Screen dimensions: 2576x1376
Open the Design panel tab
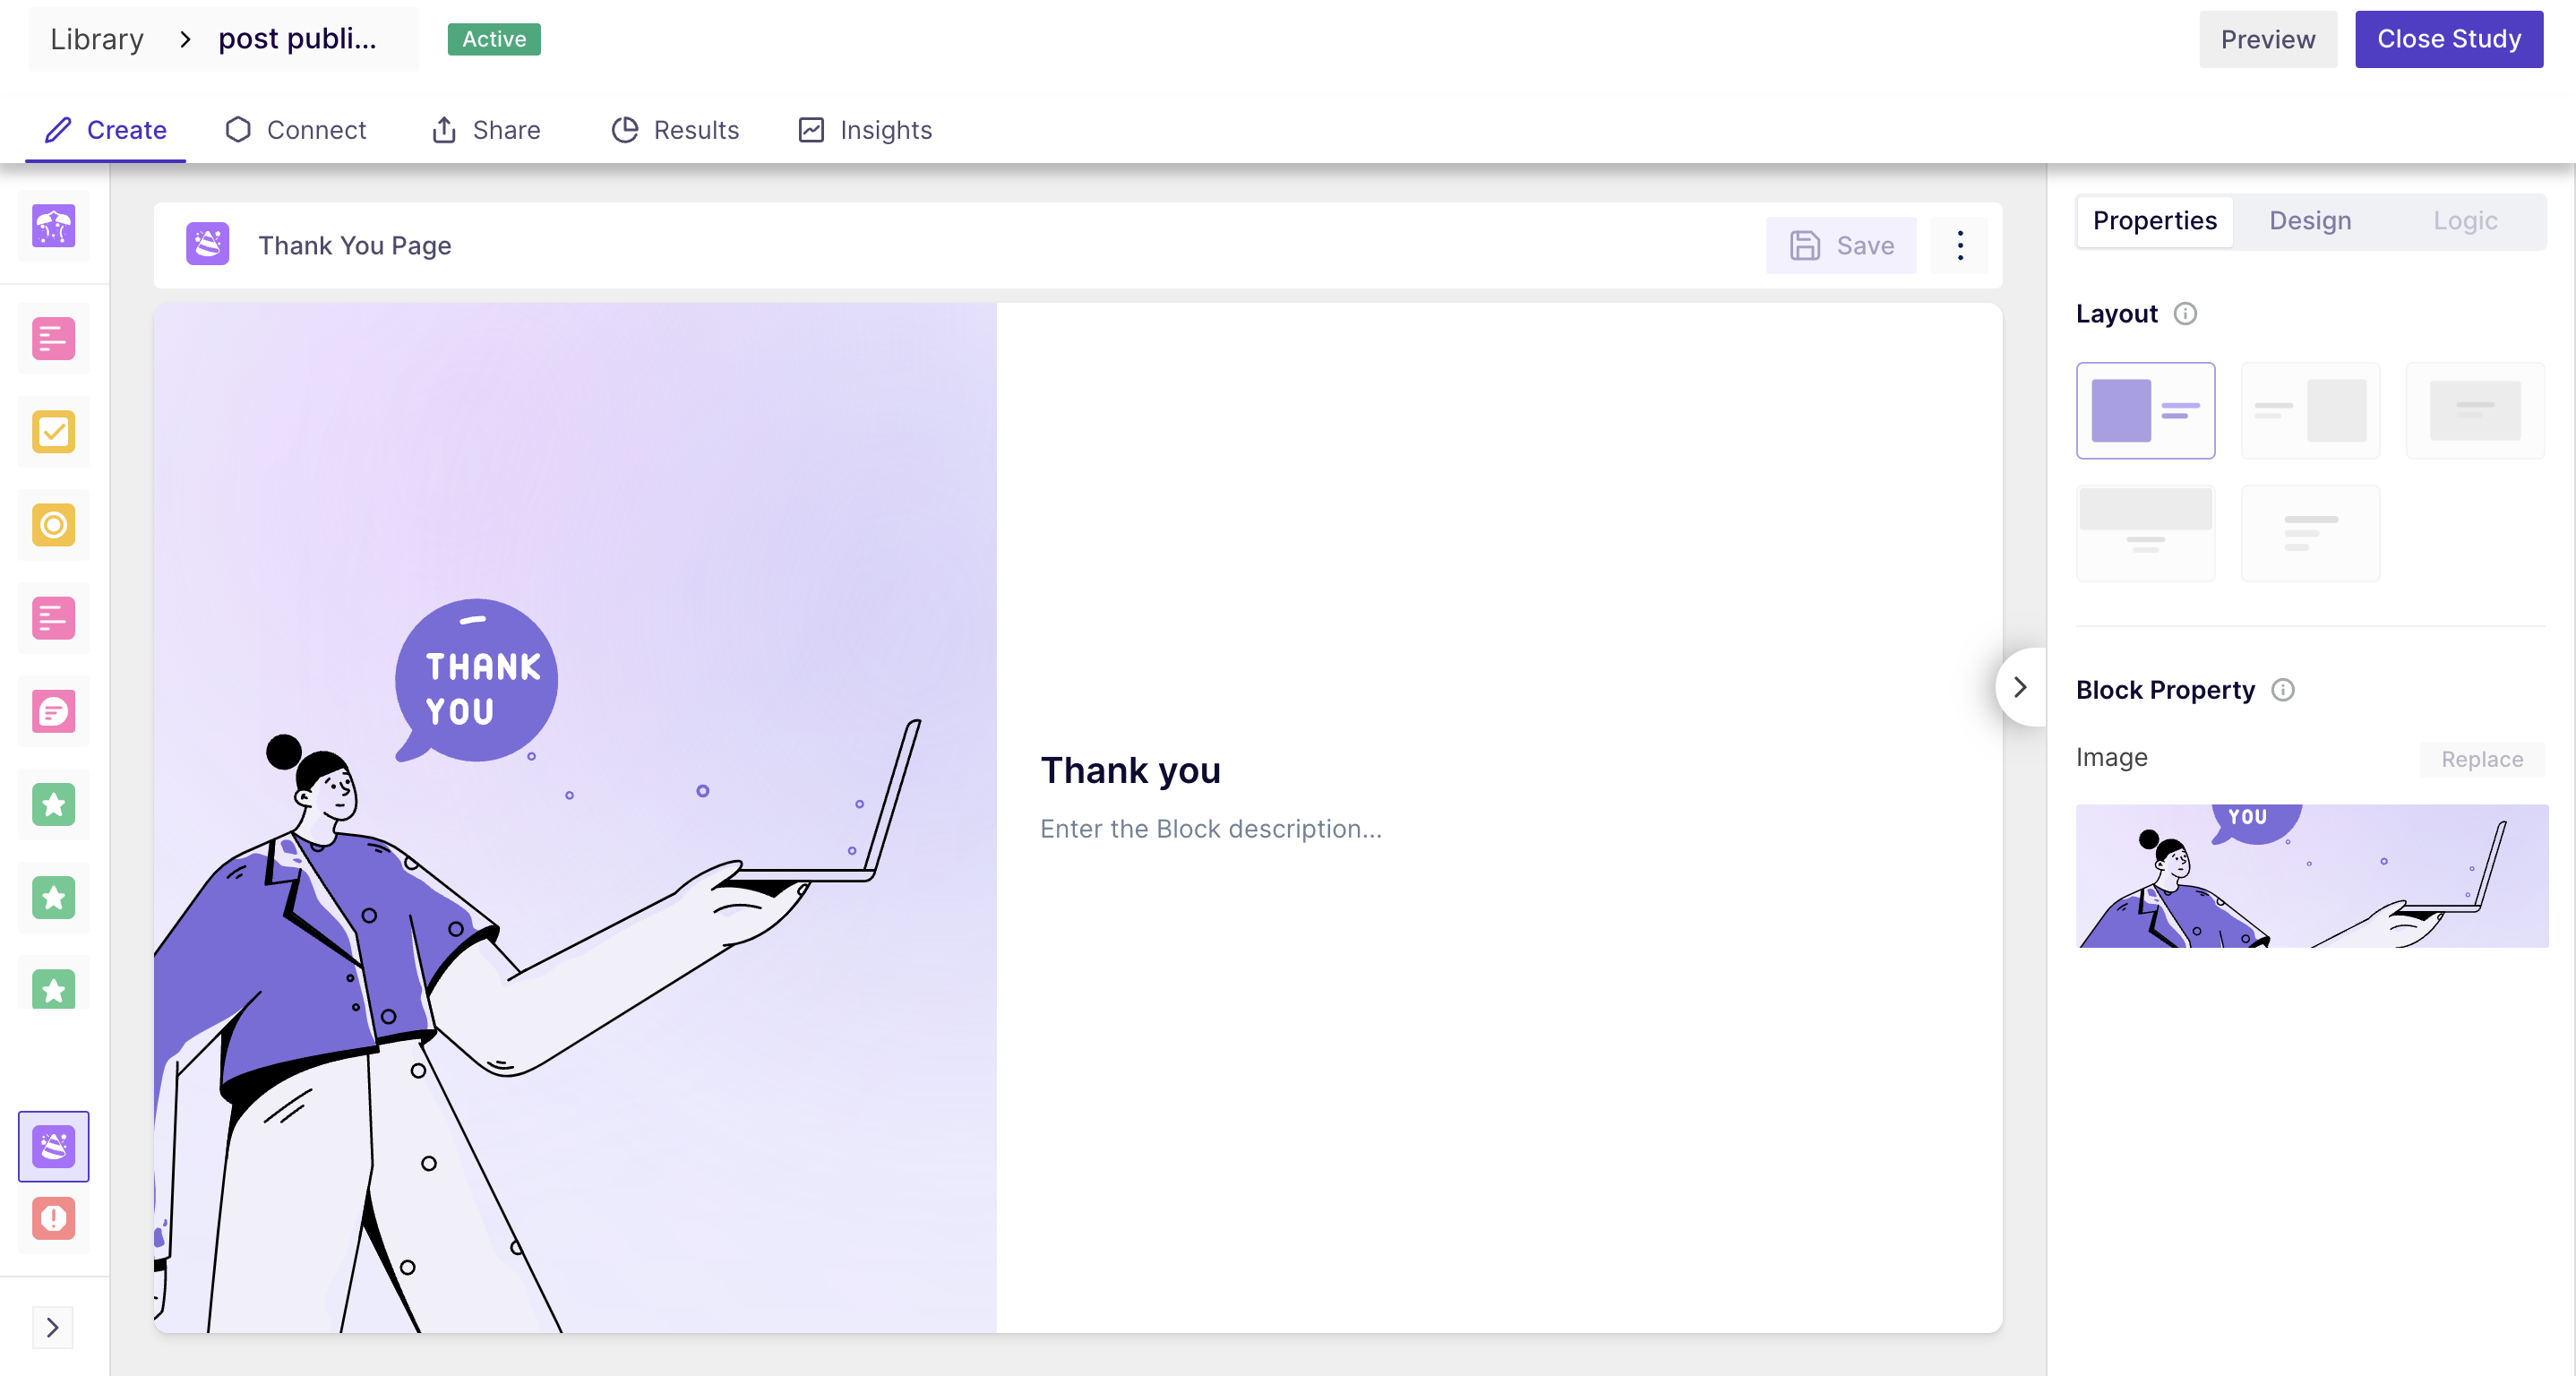[2309, 221]
